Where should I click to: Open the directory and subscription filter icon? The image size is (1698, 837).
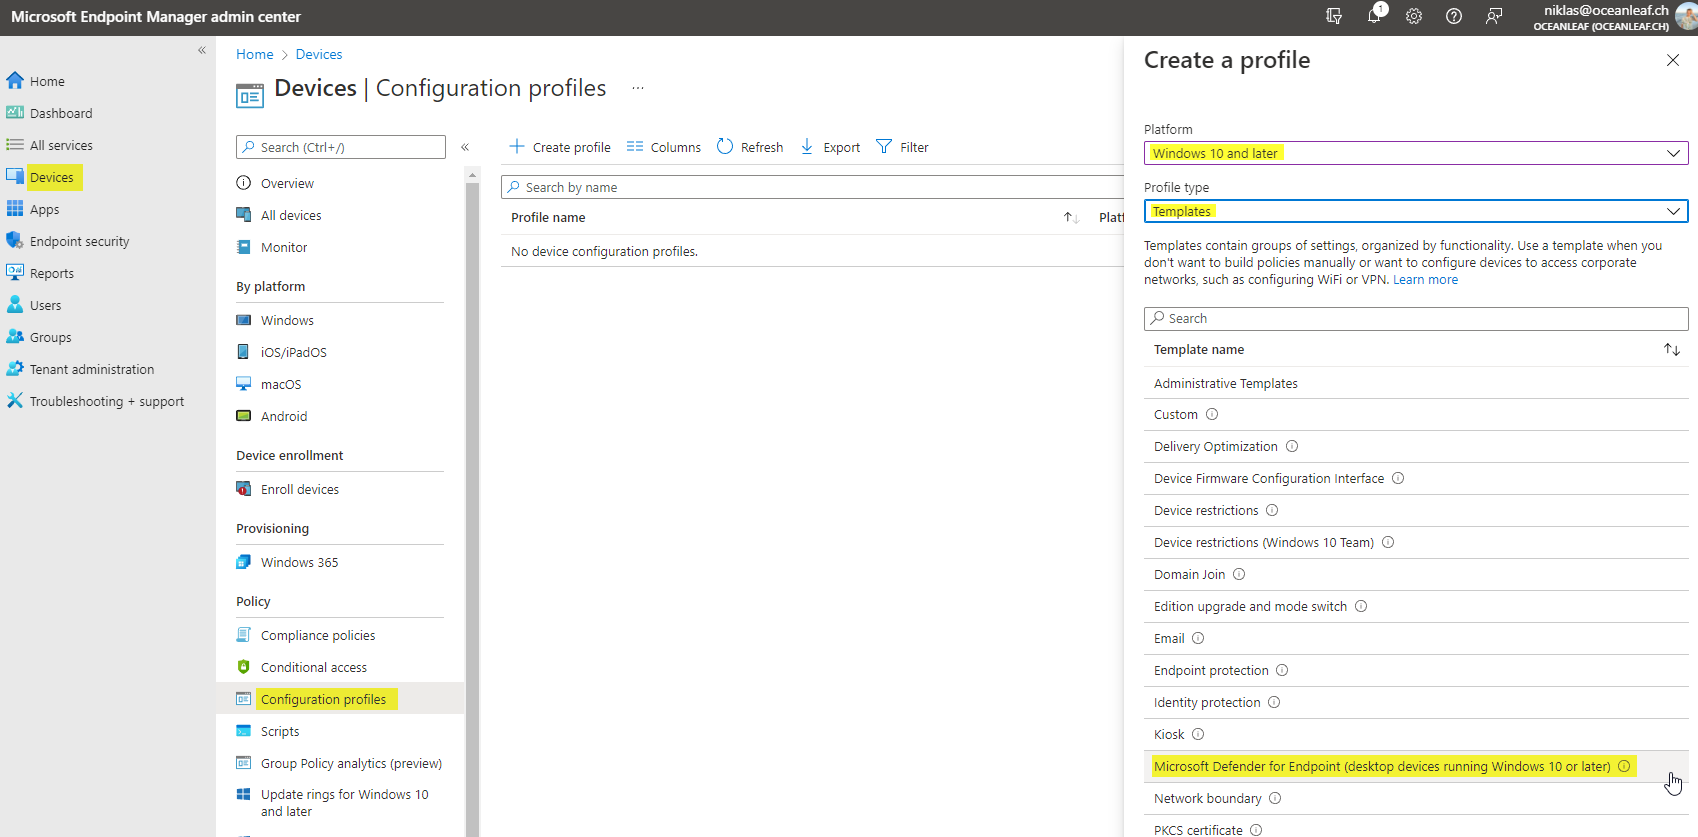click(x=1334, y=16)
